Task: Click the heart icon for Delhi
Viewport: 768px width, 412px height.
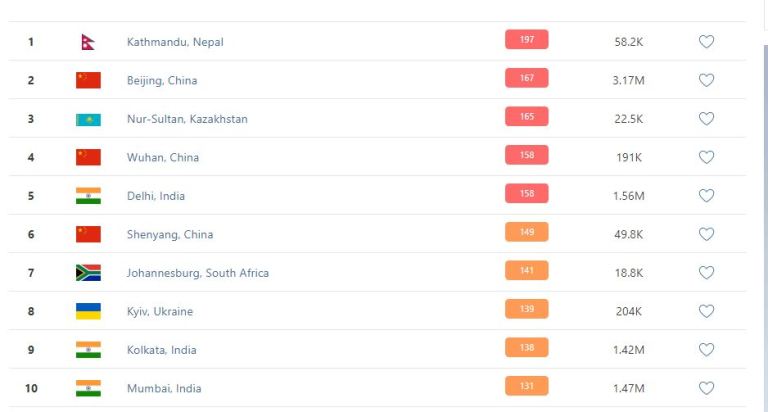Action: point(706,196)
